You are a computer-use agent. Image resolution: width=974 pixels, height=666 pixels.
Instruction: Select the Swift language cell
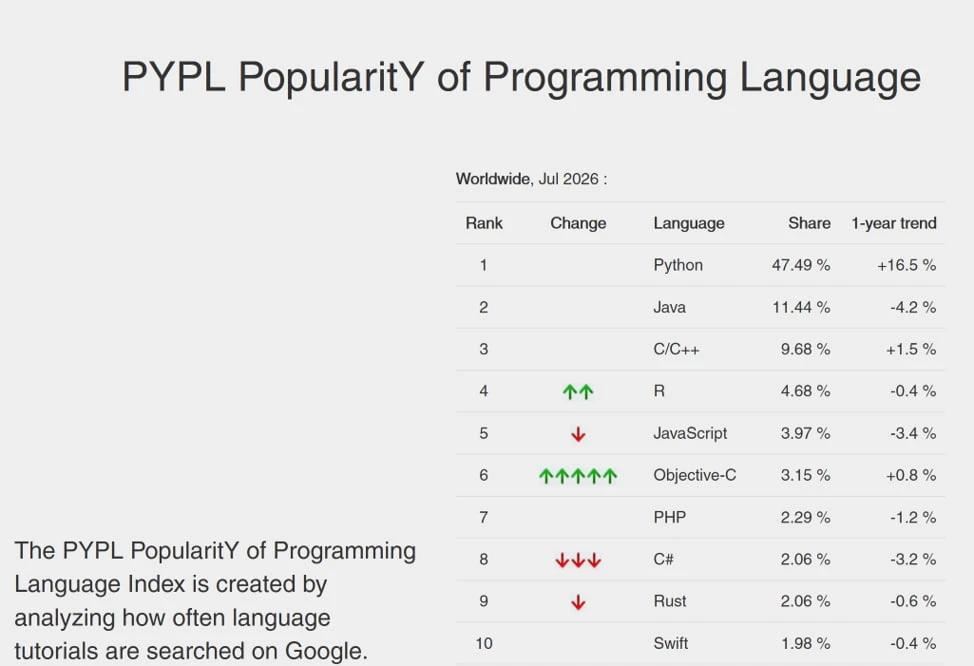pyautogui.click(x=670, y=643)
